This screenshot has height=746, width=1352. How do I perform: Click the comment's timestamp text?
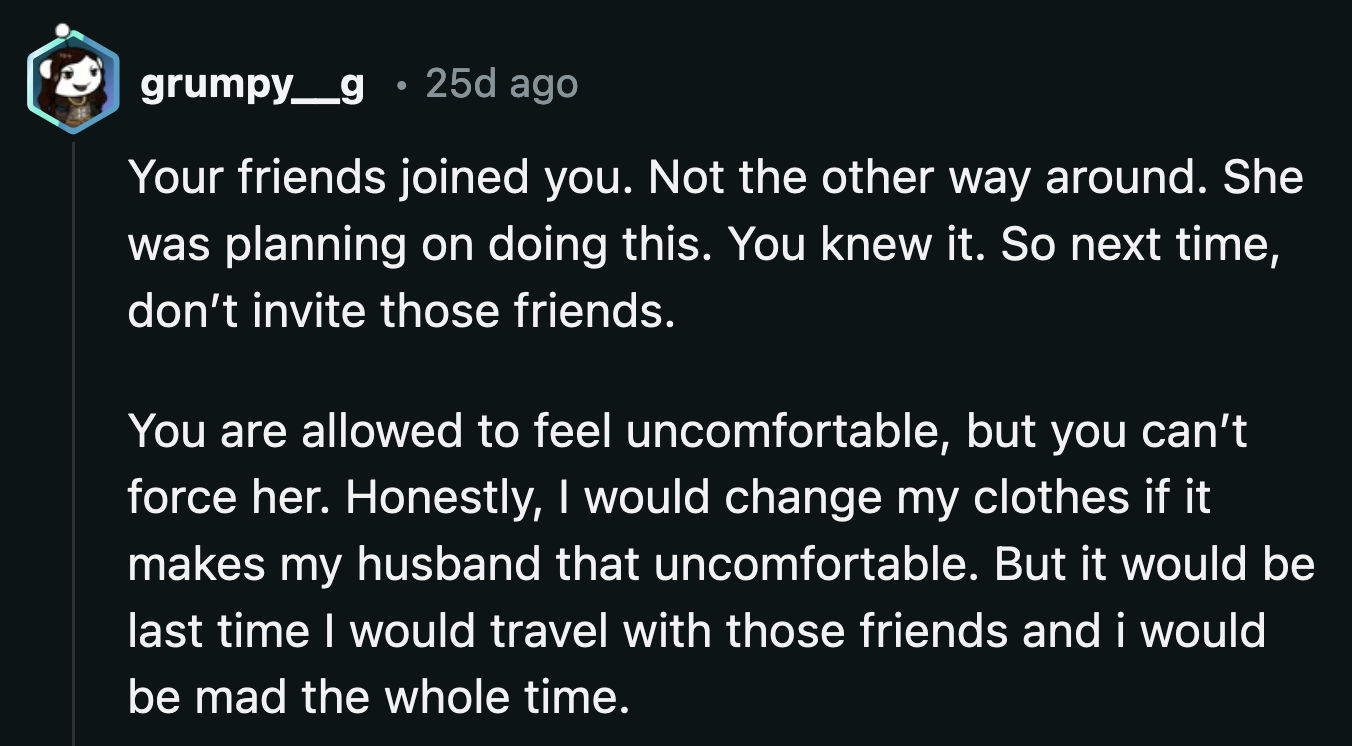point(501,85)
